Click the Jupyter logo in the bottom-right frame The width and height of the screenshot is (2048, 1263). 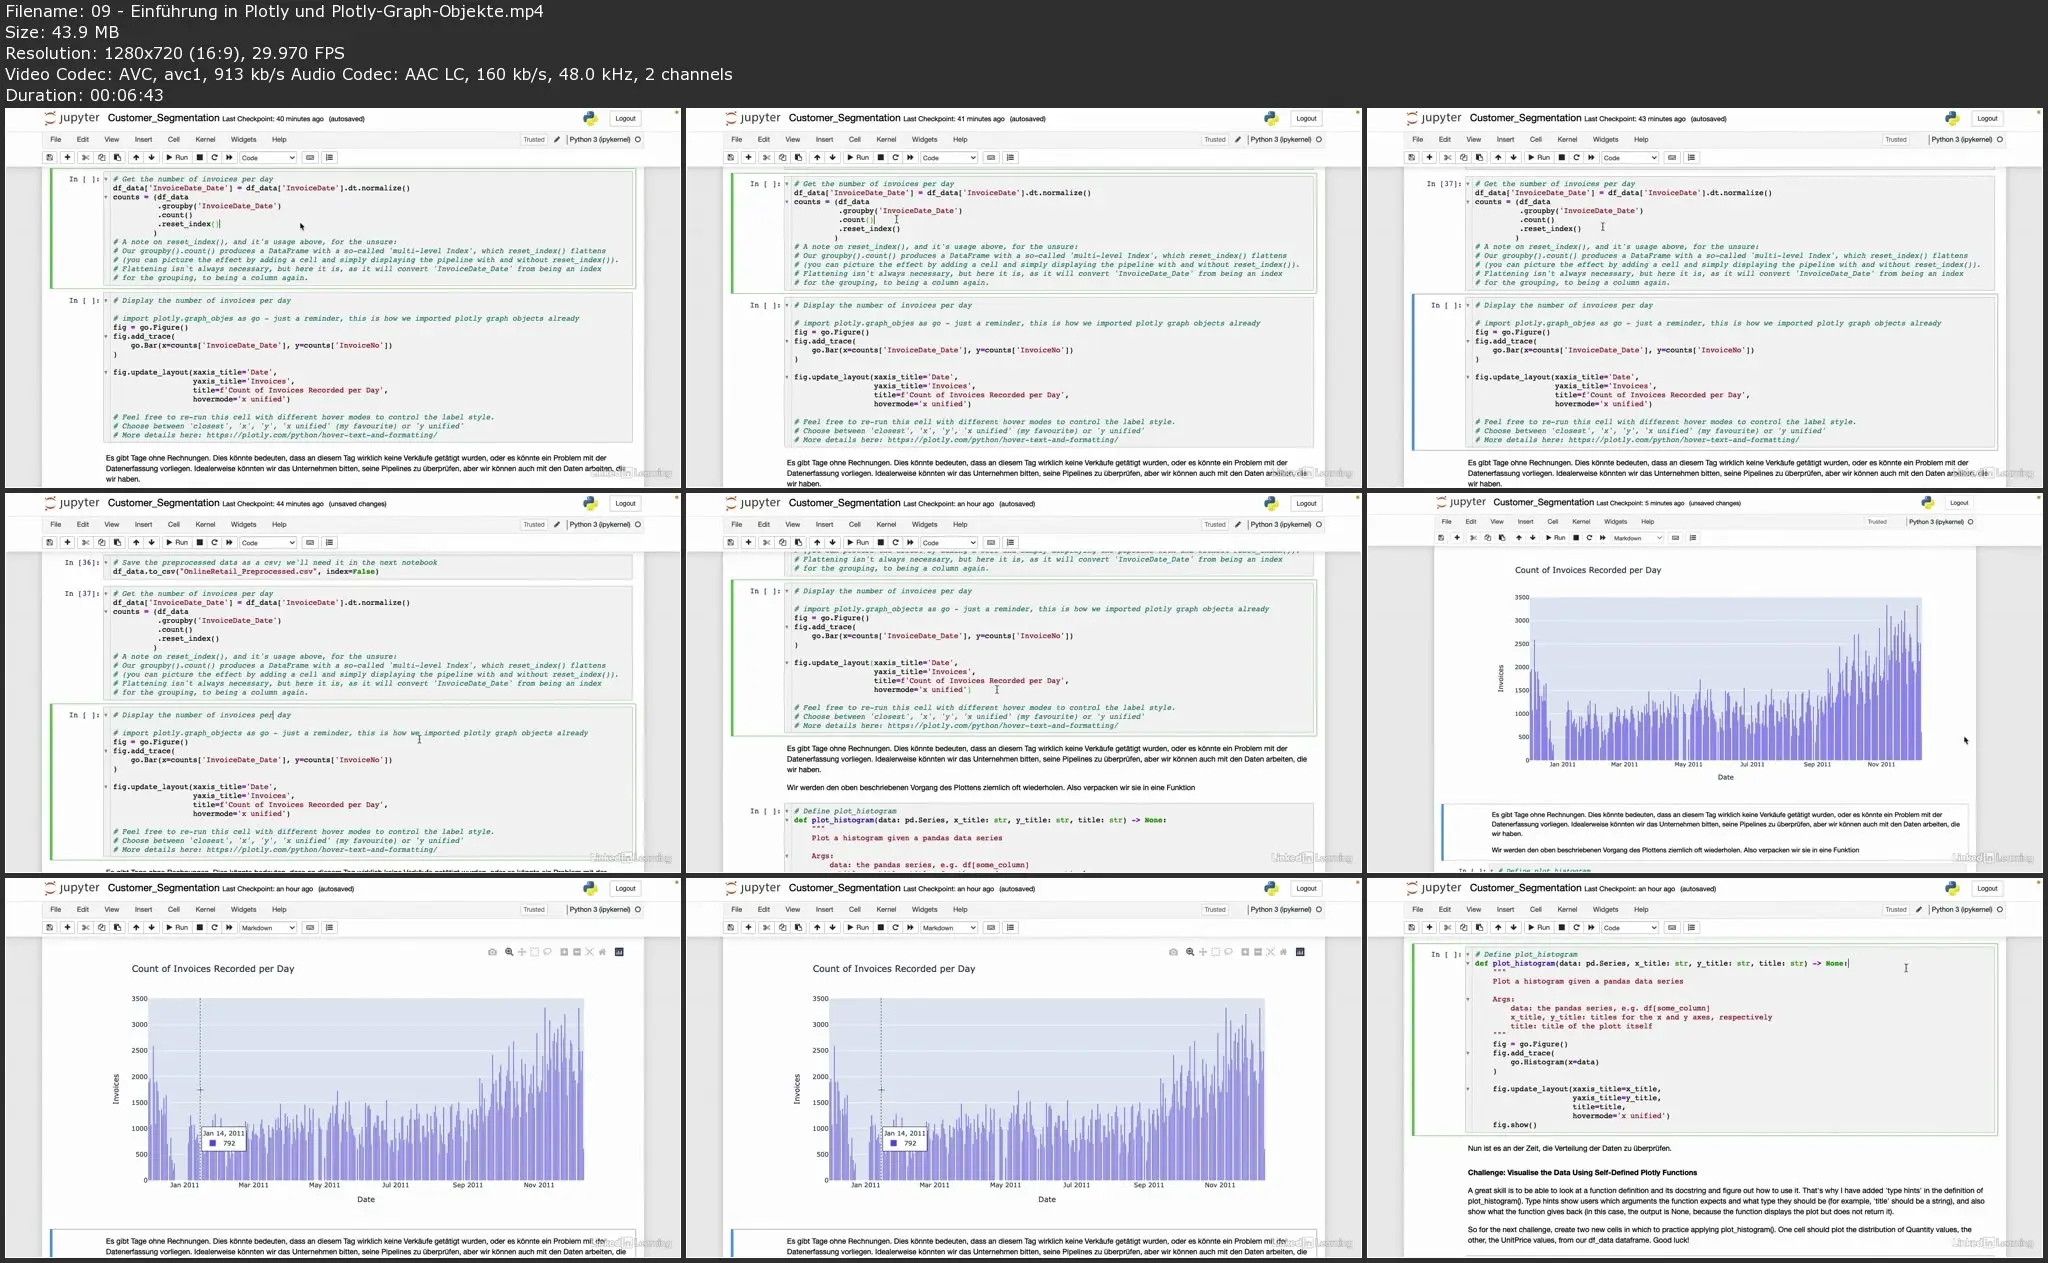click(1434, 888)
